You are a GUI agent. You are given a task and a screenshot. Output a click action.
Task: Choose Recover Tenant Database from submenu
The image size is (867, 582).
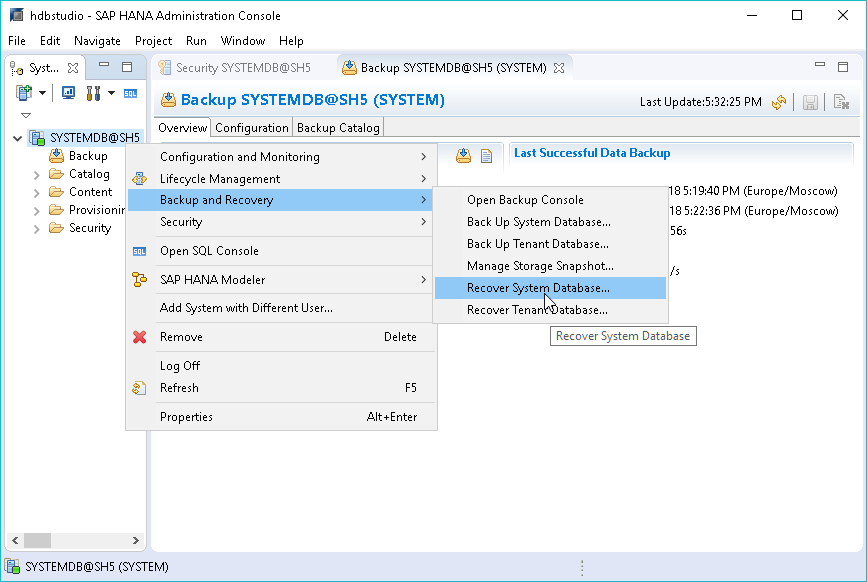click(537, 310)
